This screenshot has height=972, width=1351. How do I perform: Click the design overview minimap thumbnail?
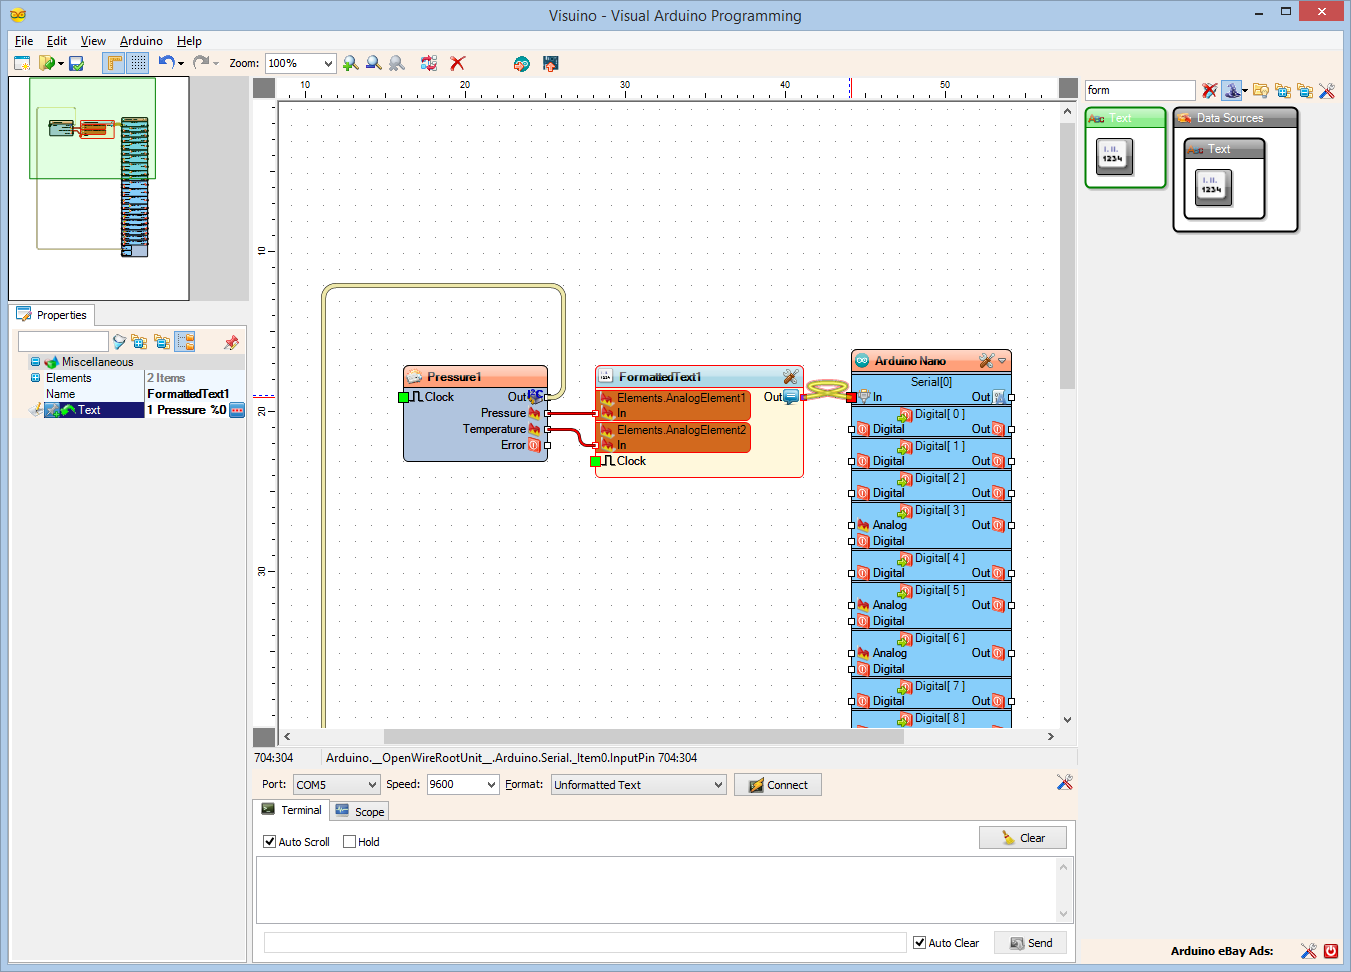[98, 188]
